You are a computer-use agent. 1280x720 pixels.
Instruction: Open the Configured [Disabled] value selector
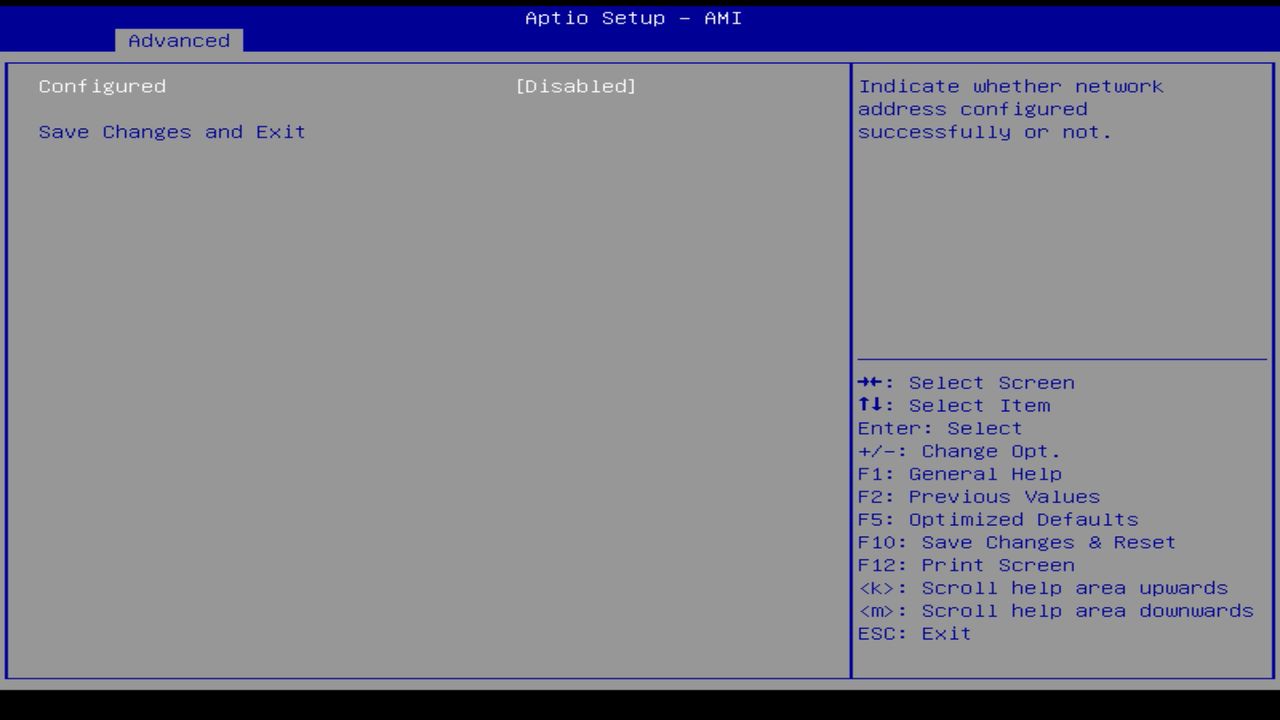click(x=577, y=86)
